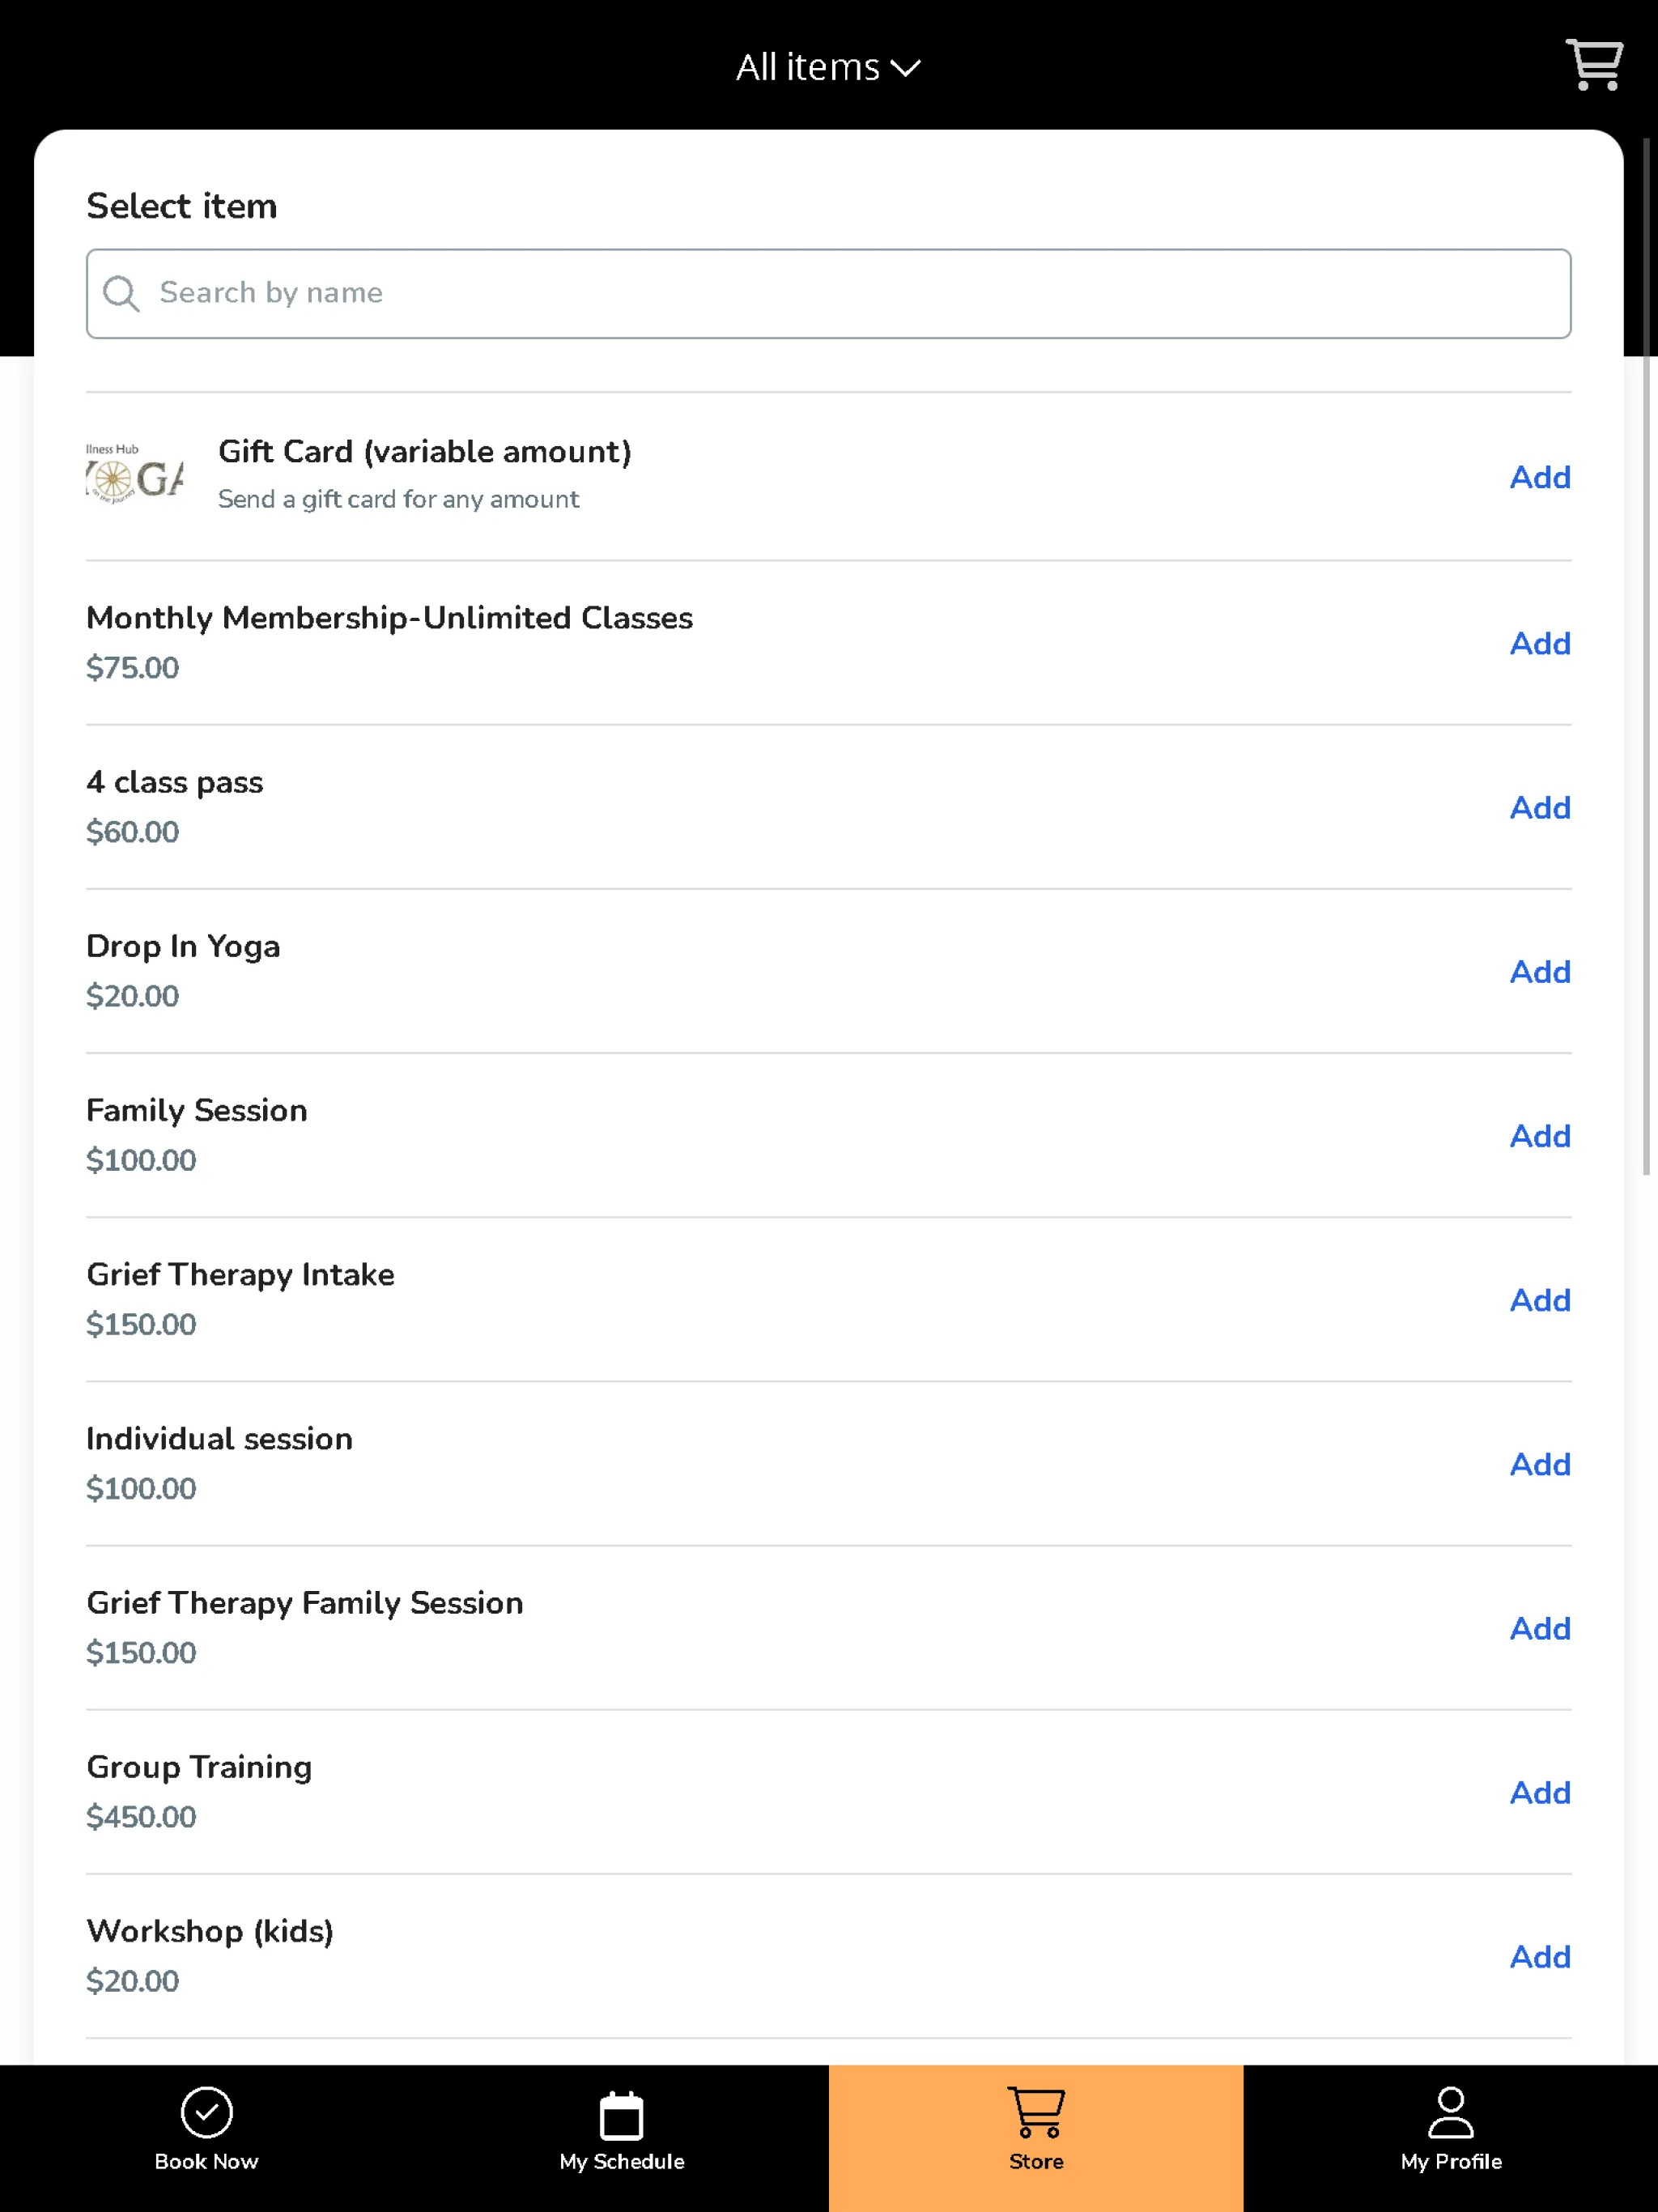
Task: Expand item category filter dropdown
Action: tap(829, 65)
